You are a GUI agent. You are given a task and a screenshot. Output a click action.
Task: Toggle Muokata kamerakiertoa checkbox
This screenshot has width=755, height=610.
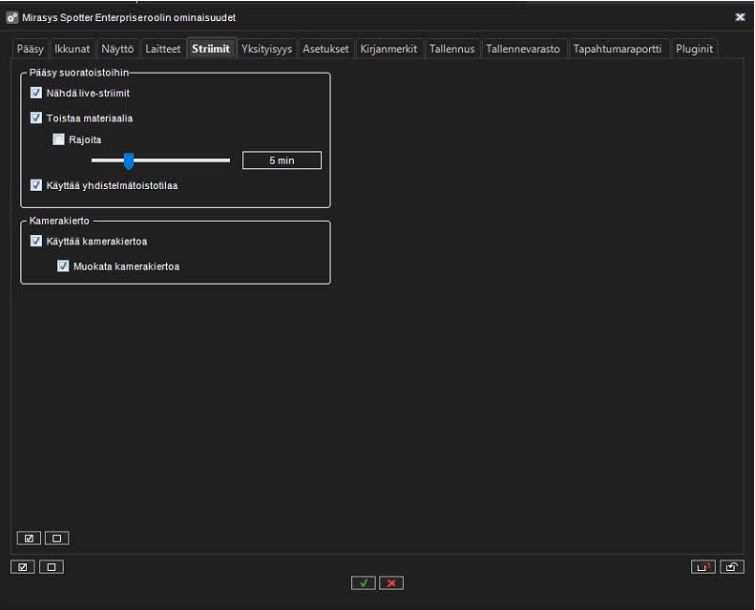point(63,266)
